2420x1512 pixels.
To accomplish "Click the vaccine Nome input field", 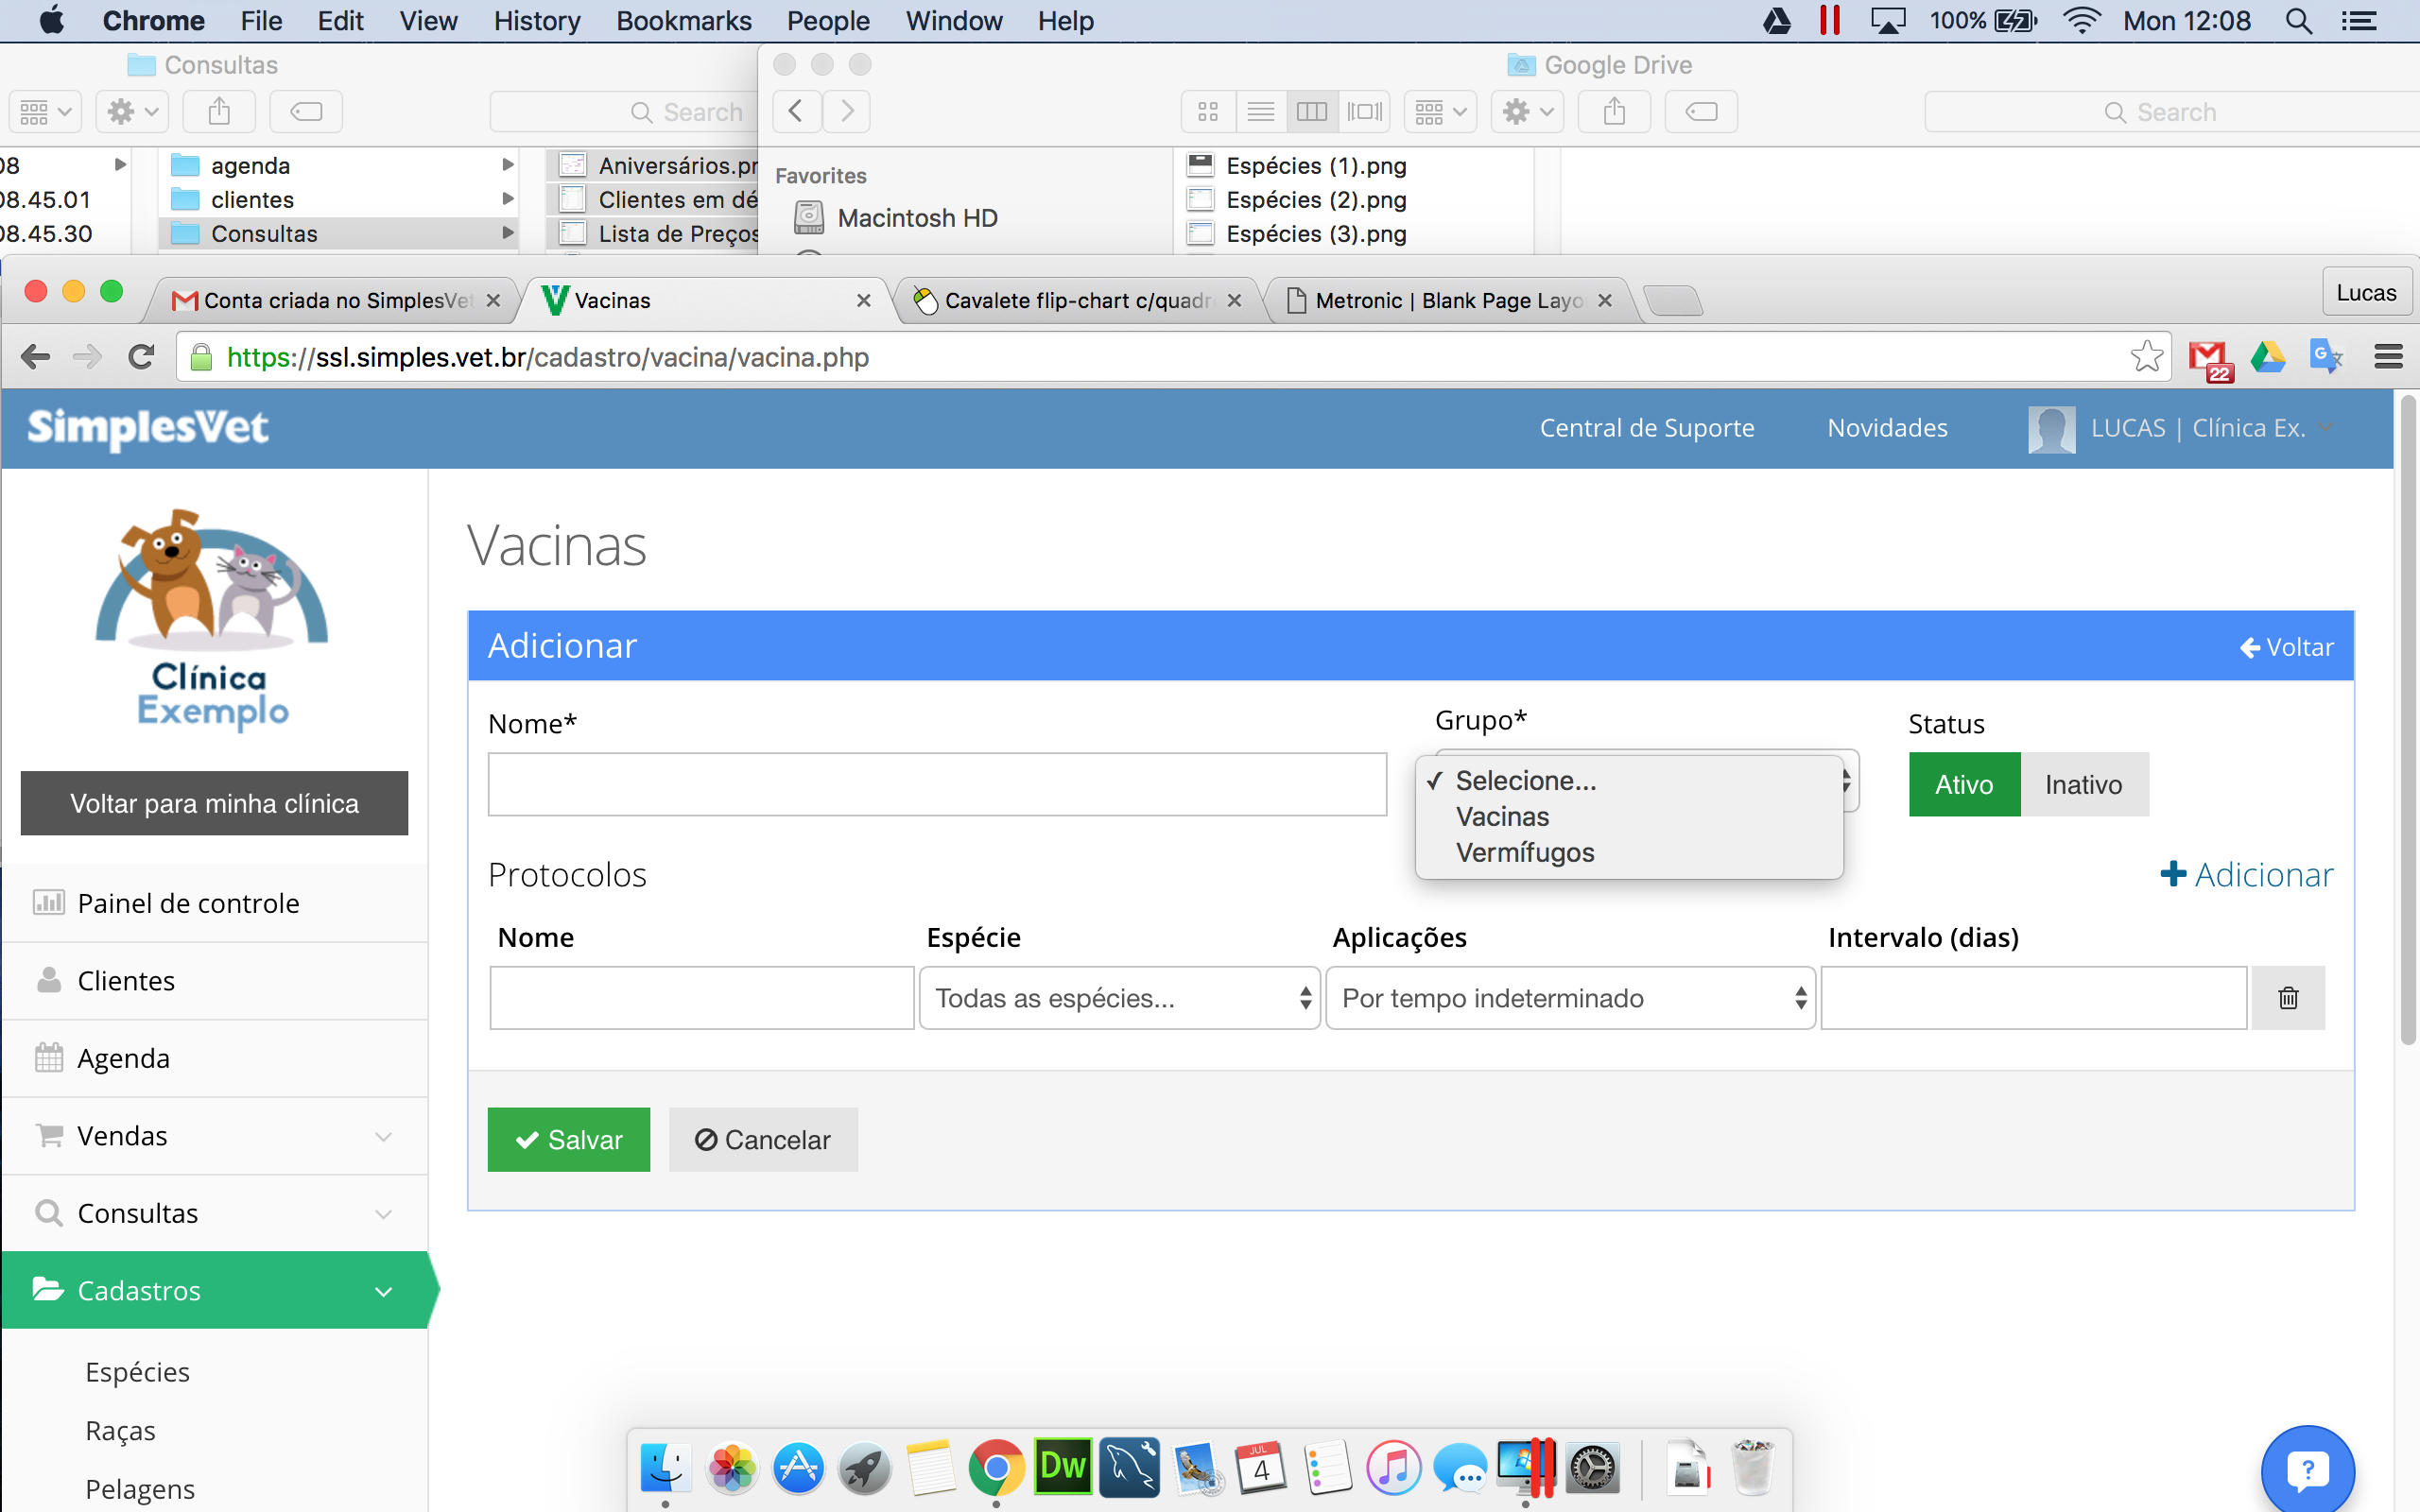I will coord(937,784).
